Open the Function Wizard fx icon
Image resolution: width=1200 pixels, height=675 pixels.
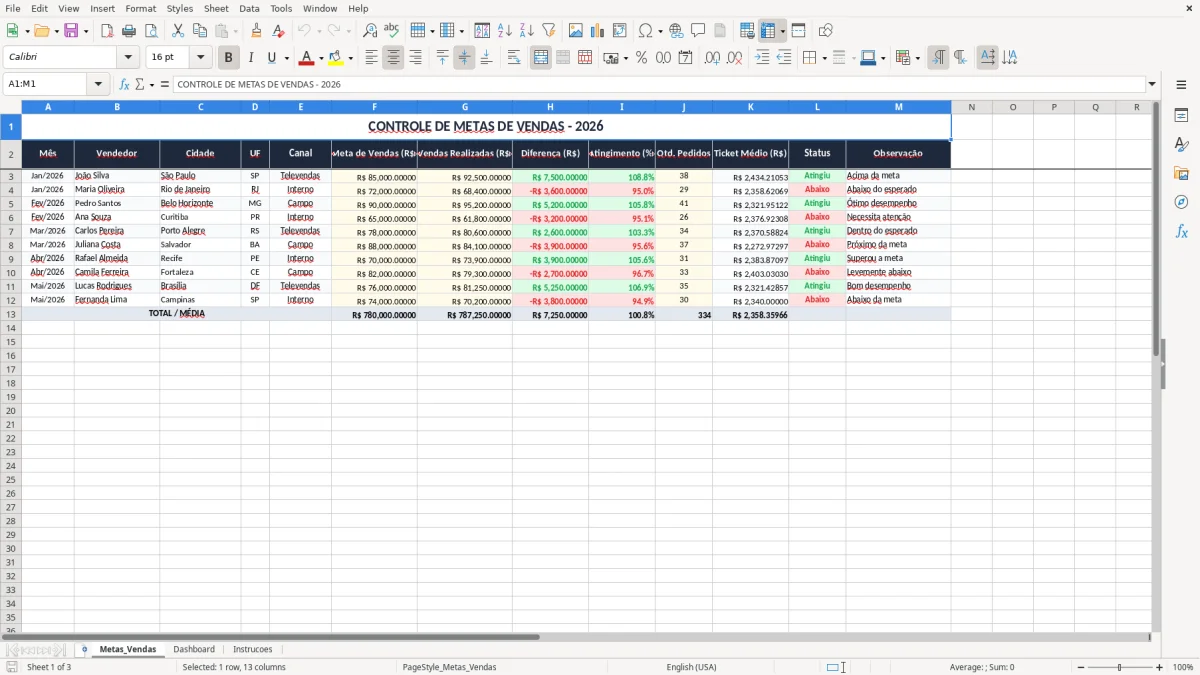click(x=124, y=84)
